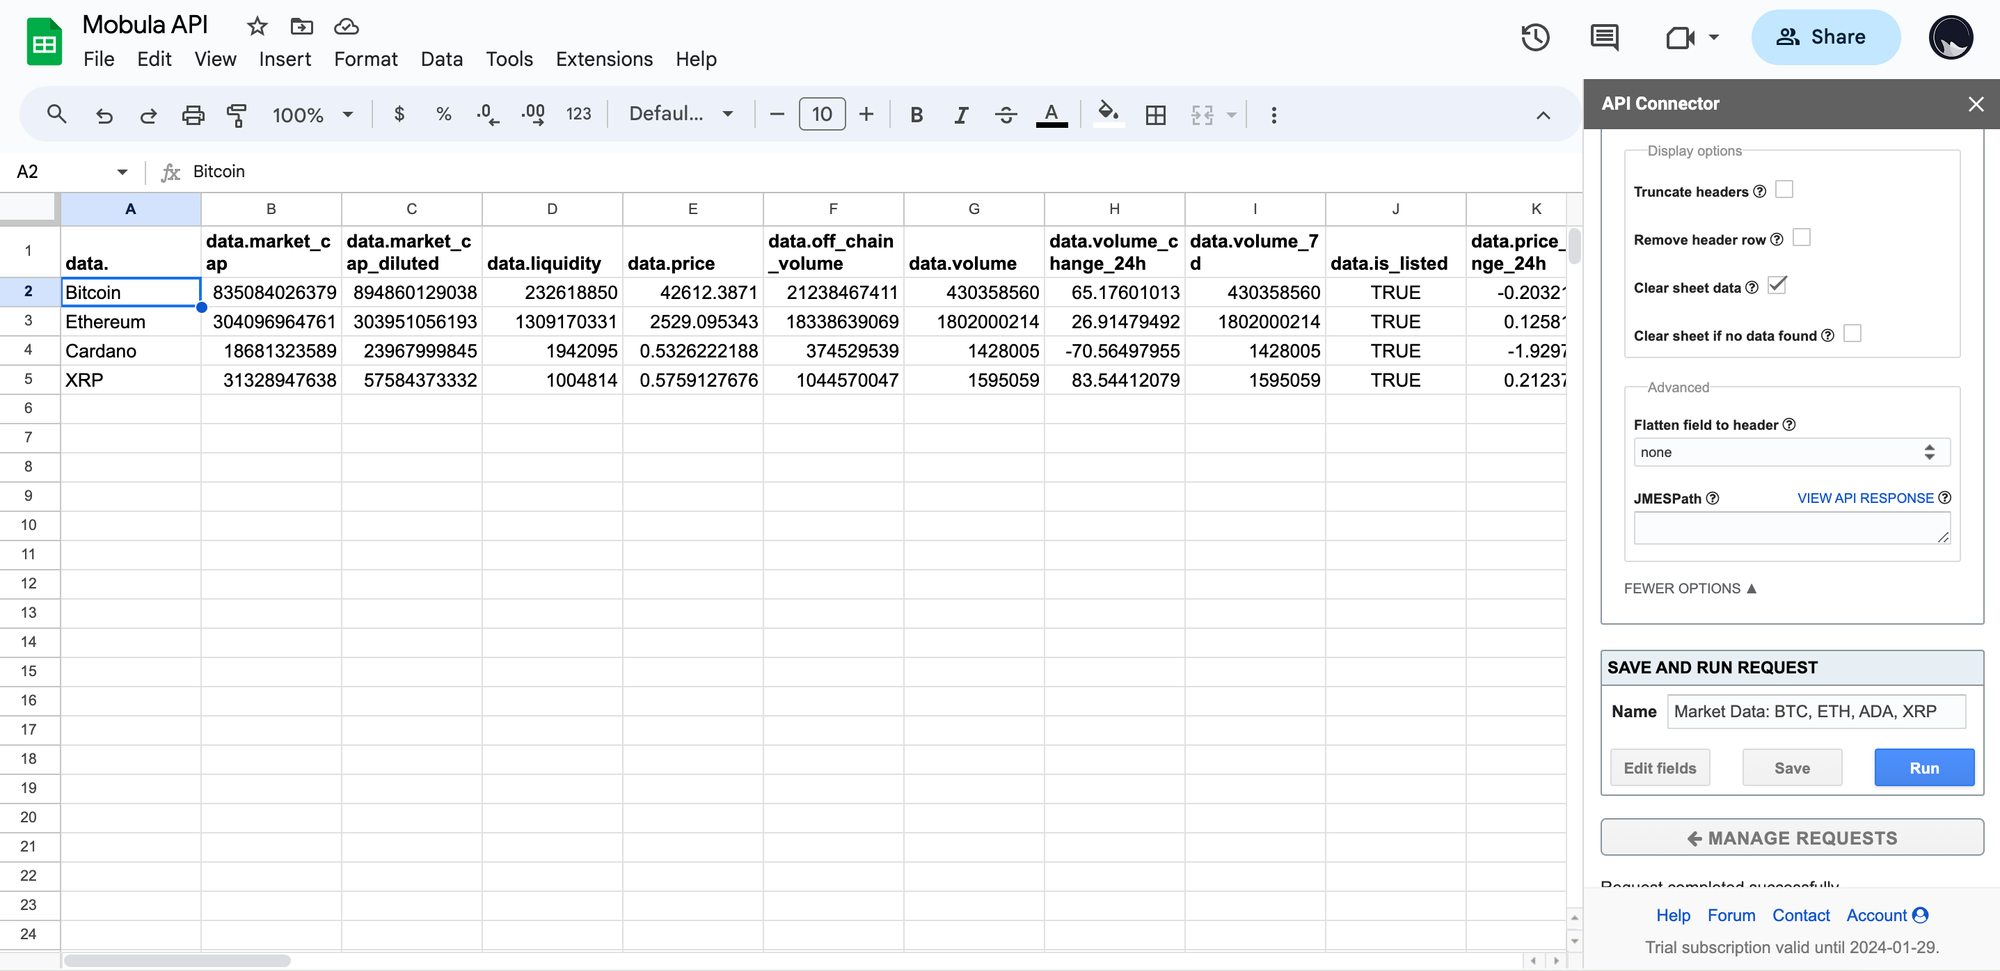Open the three-dot more toolbar options
Image resolution: width=2000 pixels, height=971 pixels.
pos(1273,115)
